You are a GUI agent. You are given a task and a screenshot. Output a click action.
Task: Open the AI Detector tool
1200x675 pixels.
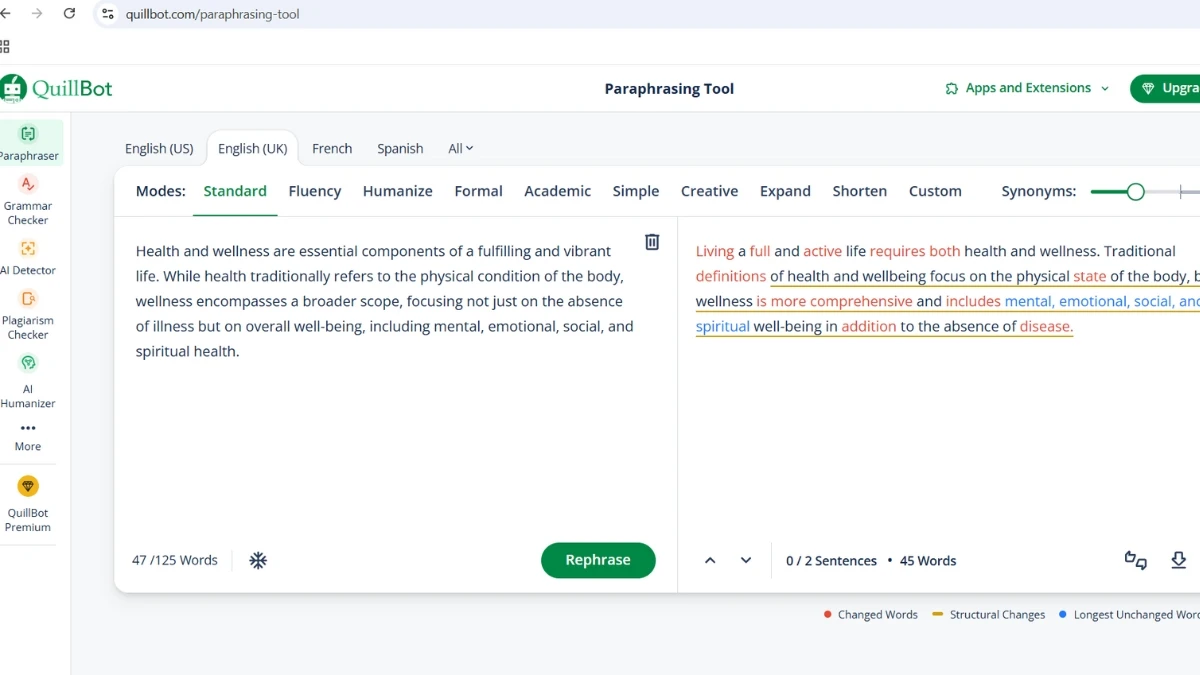pos(29,256)
